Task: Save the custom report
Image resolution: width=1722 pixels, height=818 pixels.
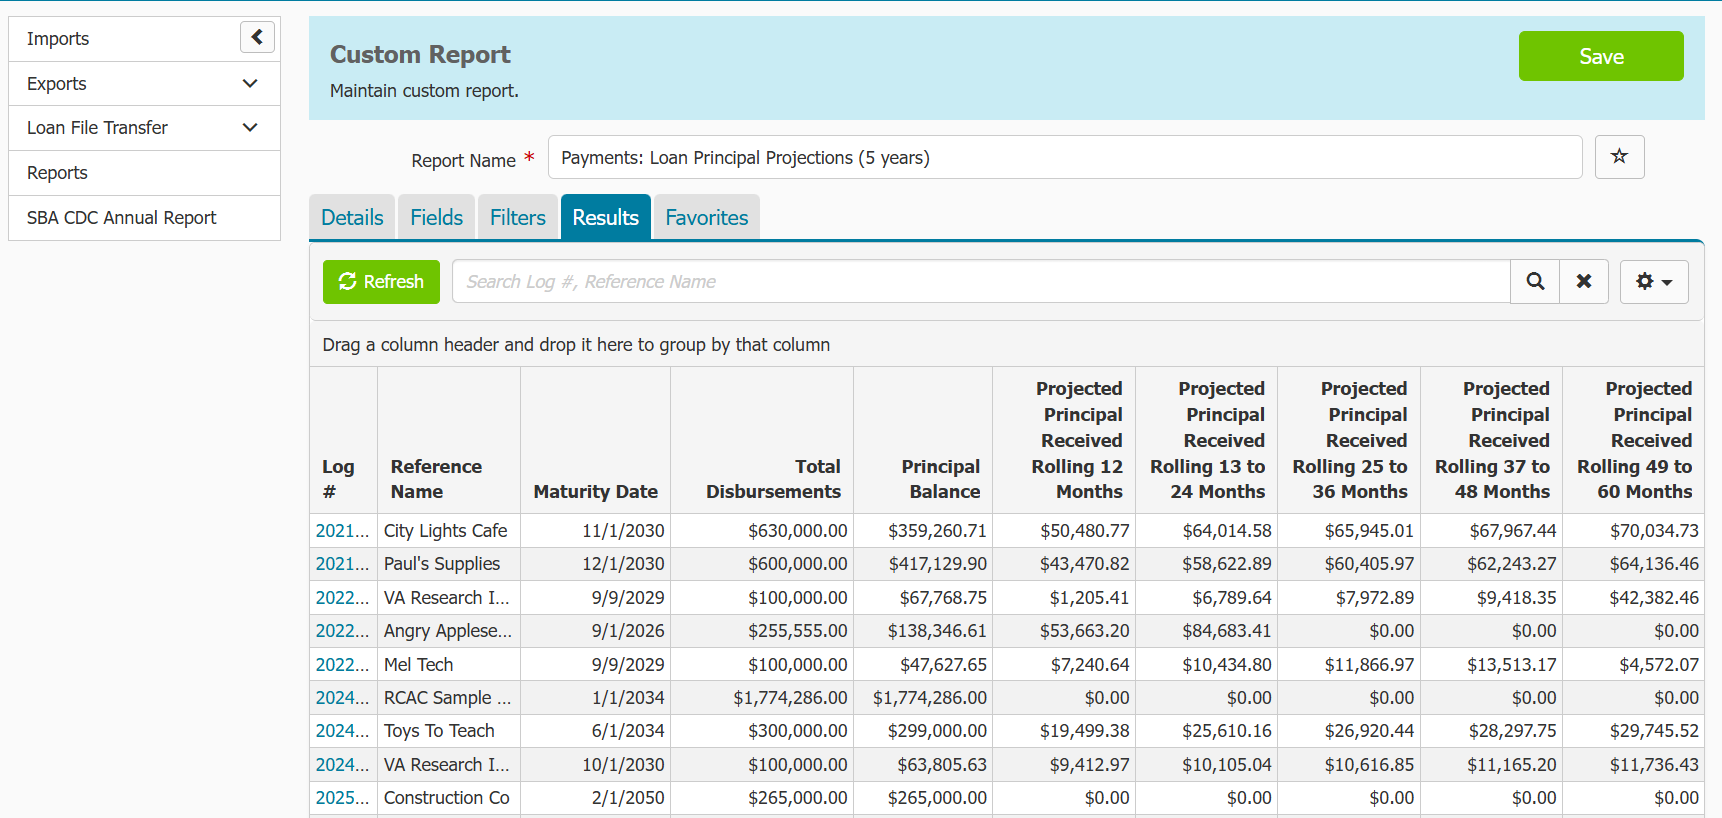Action: point(1601,56)
